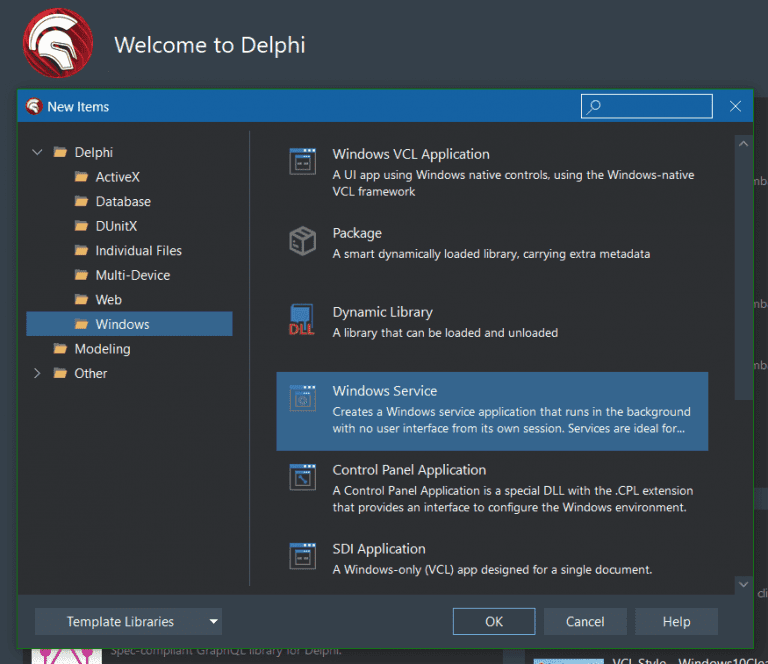This screenshot has width=768, height=664.
Task: Click the Multi-Device folder icon
Action: (81, 275)
